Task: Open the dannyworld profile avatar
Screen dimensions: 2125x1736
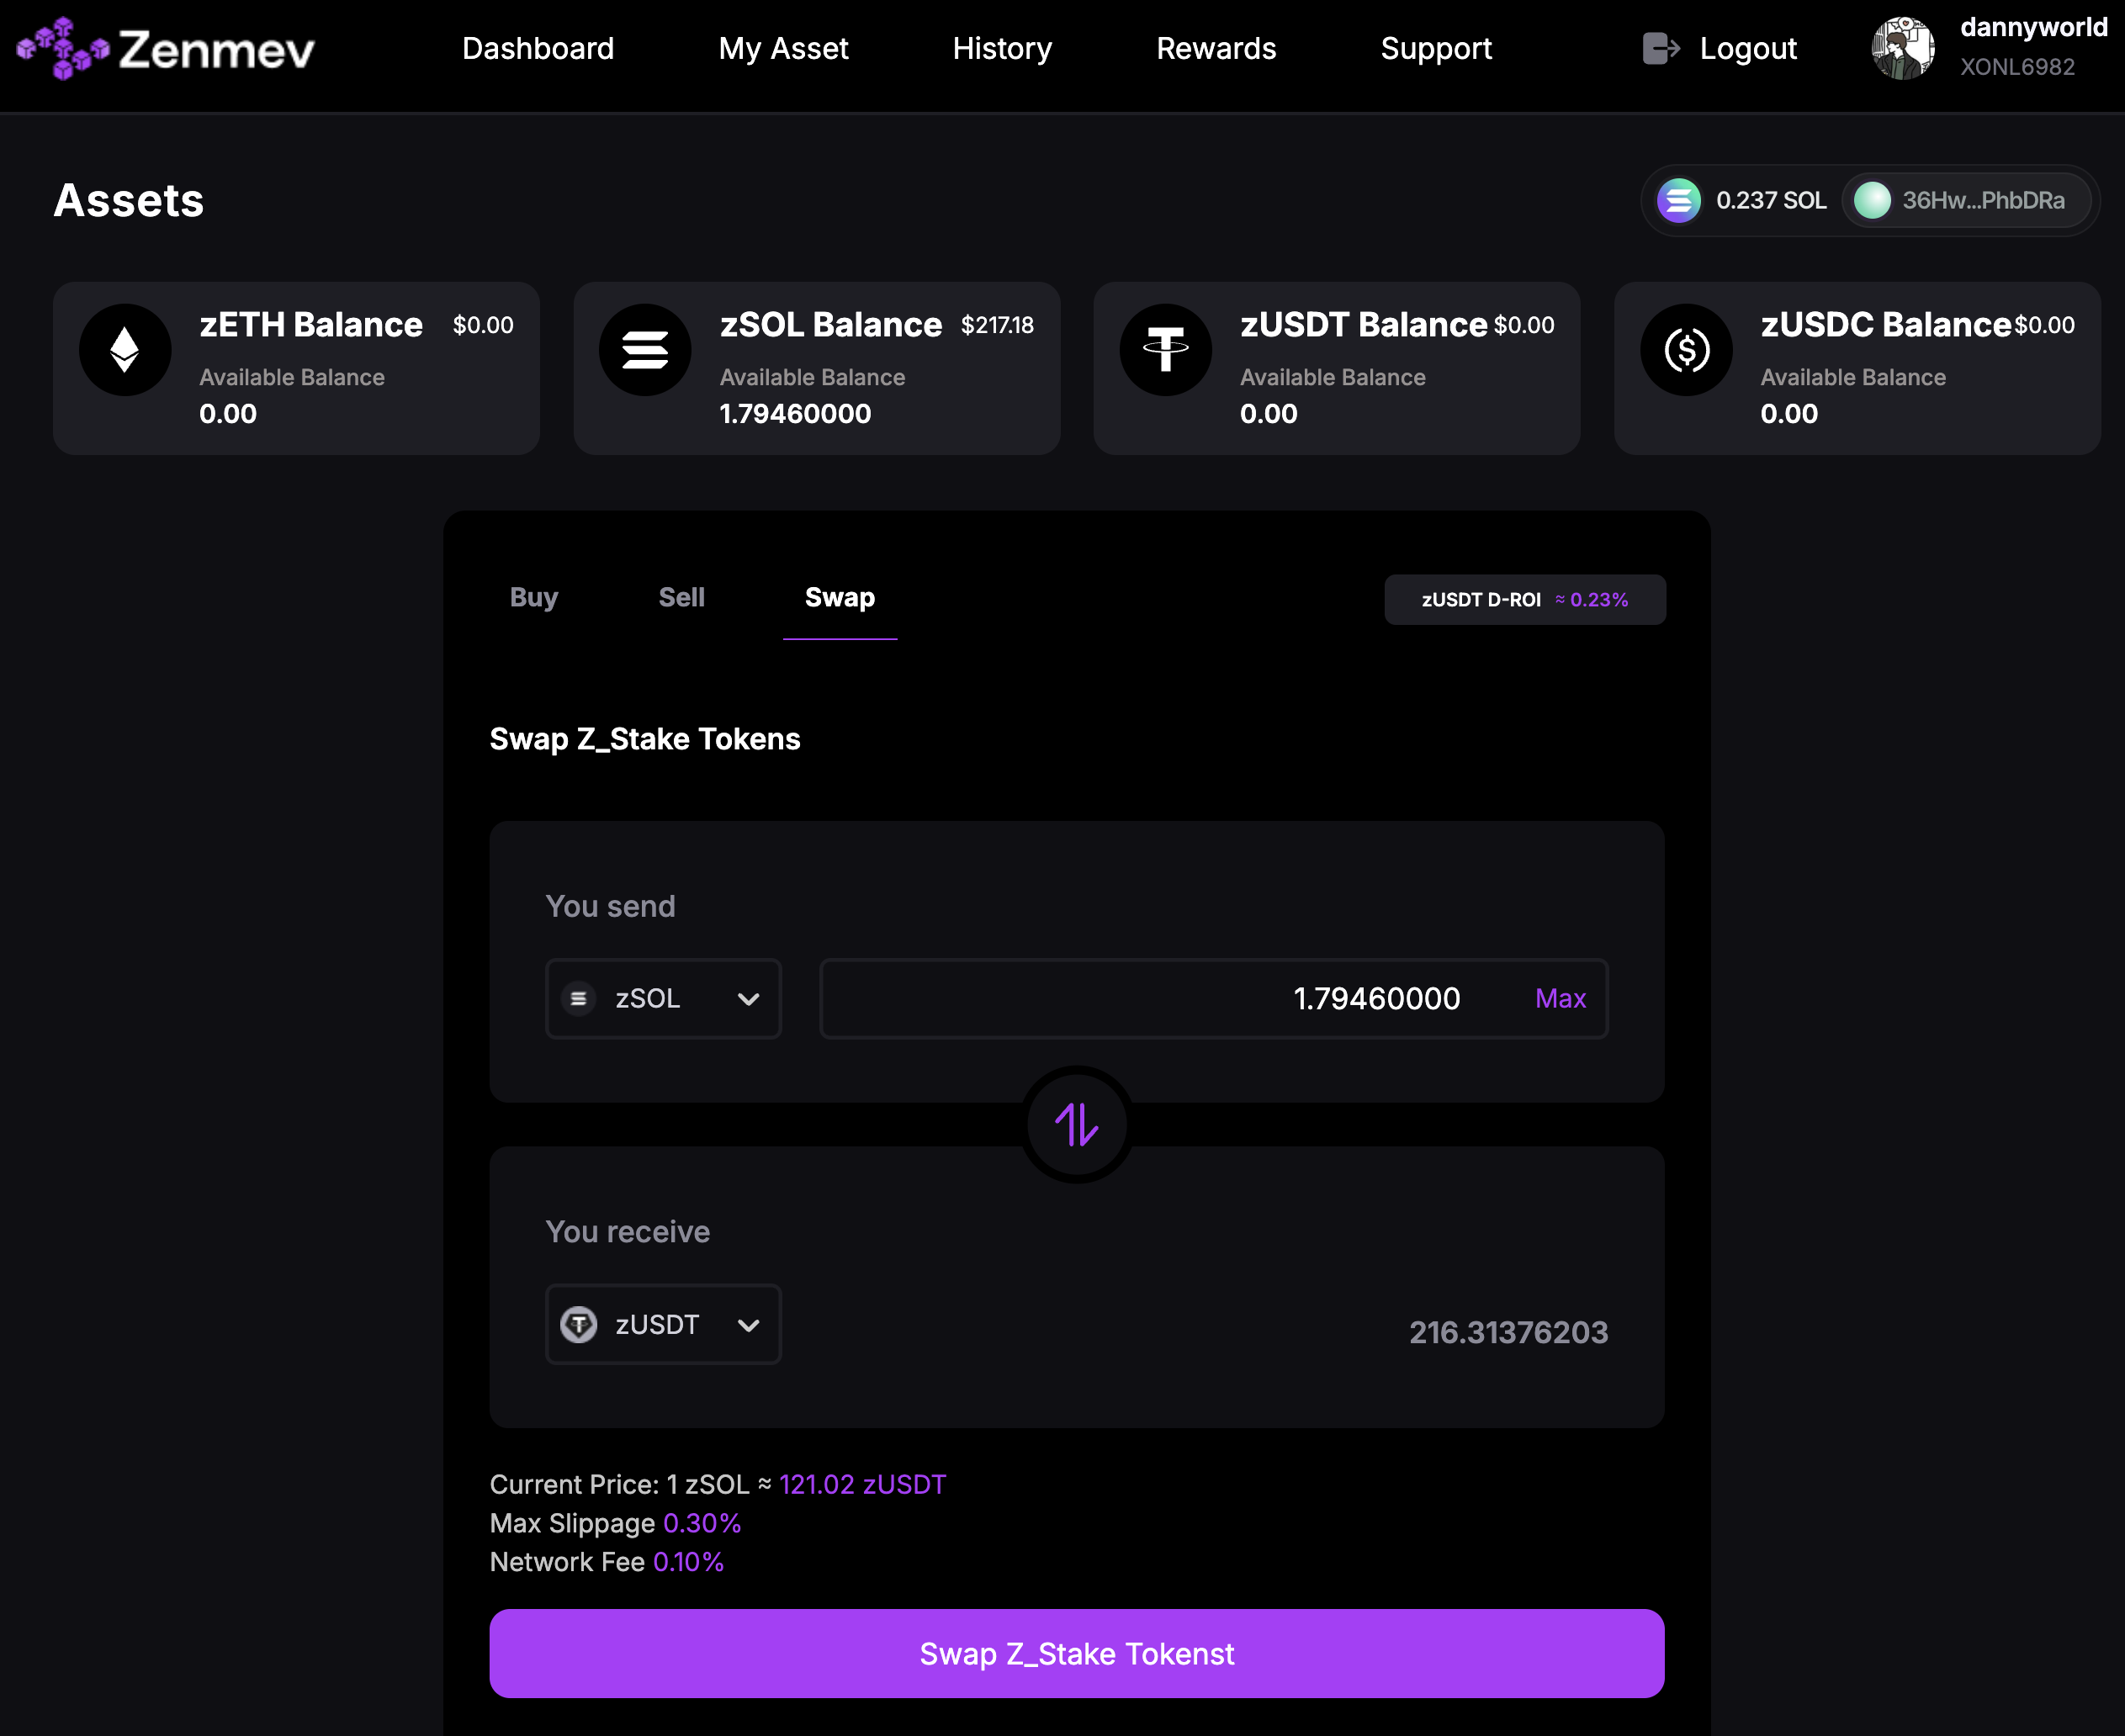Action: point(1903,48)
